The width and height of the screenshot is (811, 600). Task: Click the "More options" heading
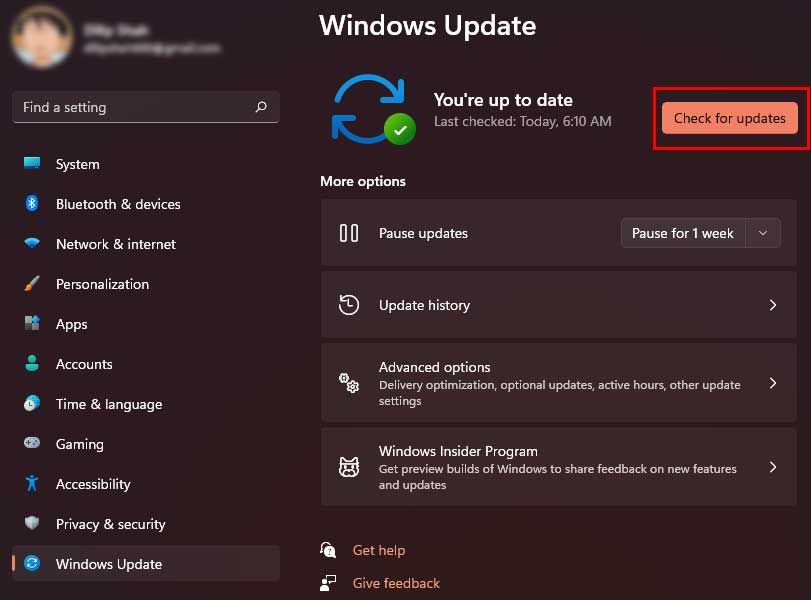coord(363,181)
